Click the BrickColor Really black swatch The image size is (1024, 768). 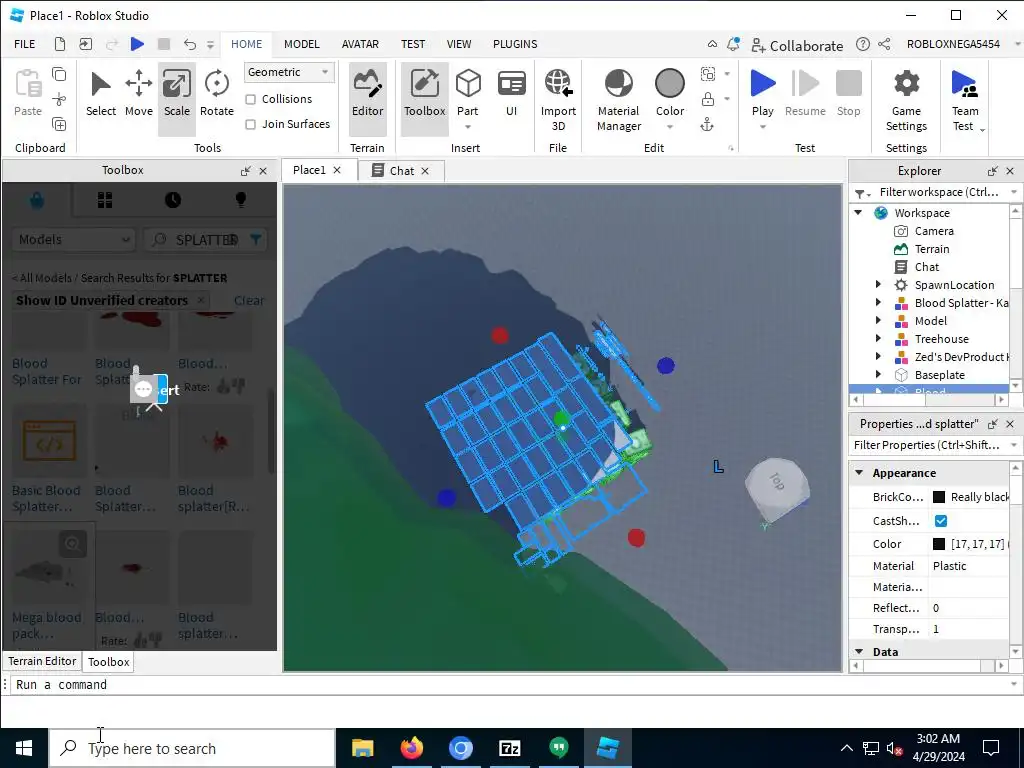(939, 496)
